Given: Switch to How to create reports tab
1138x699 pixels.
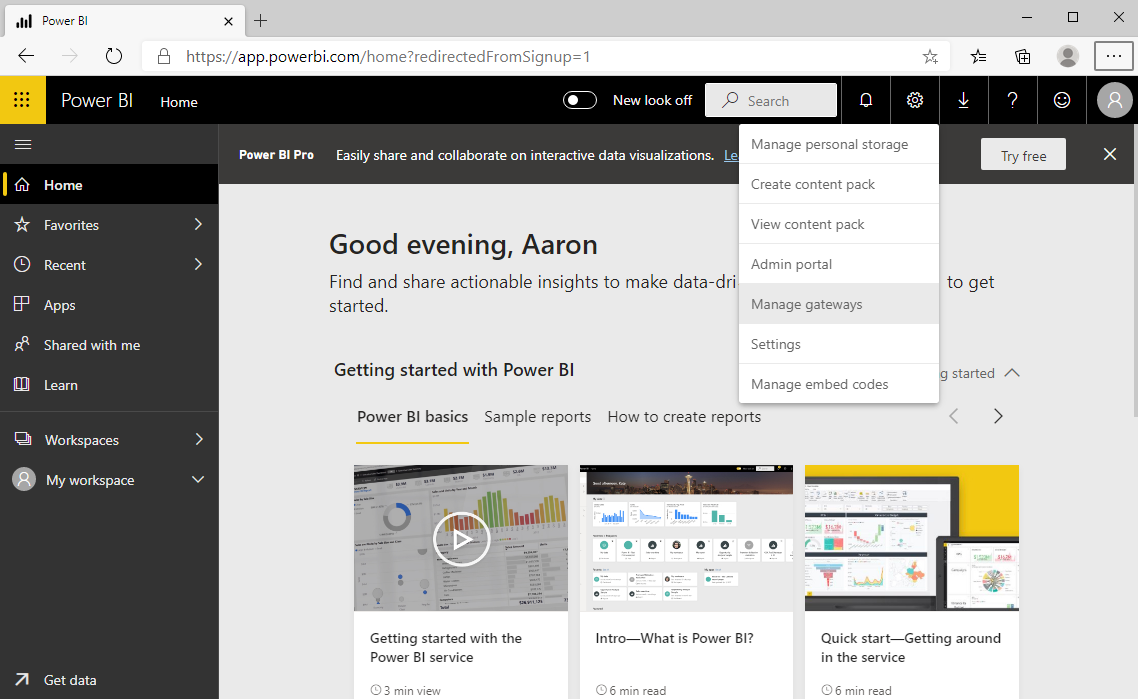Looking at the screenshot, I should [x=684, y=417].
